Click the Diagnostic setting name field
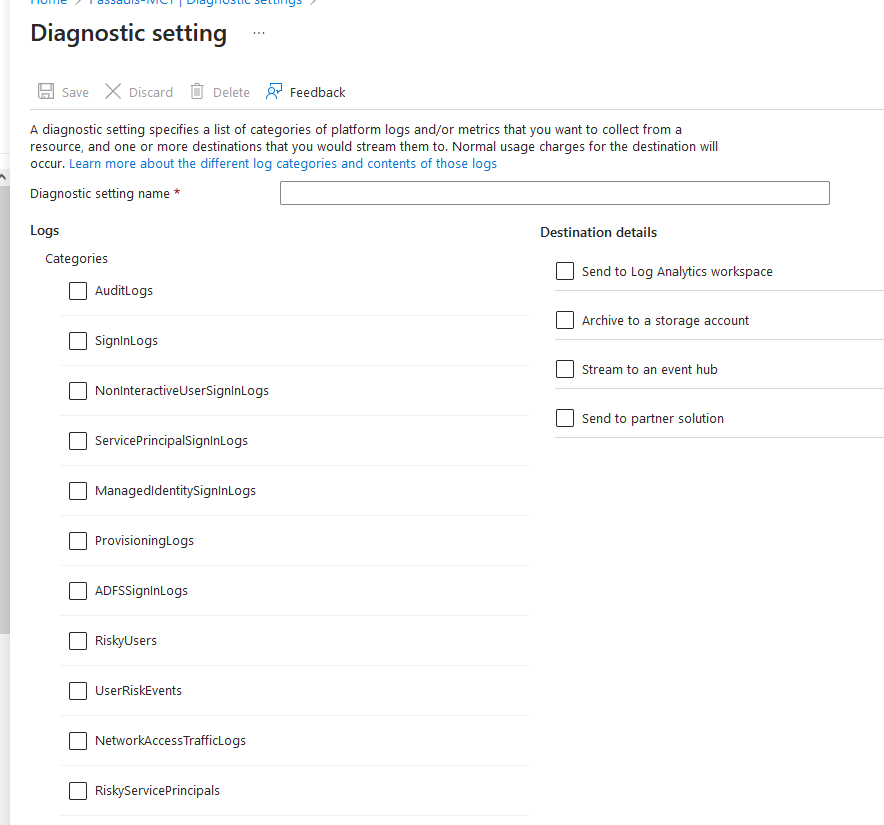Screen dimensions: 884x825 click(x=555, y=192)
